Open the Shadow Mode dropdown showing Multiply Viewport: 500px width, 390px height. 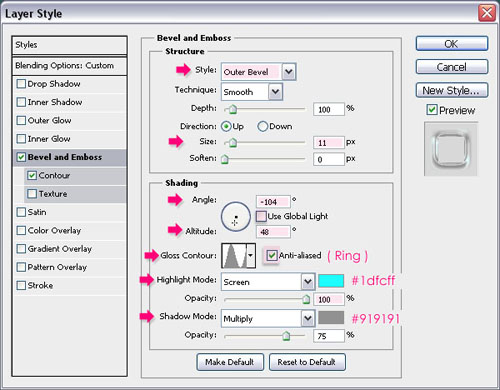coord(268,319)
